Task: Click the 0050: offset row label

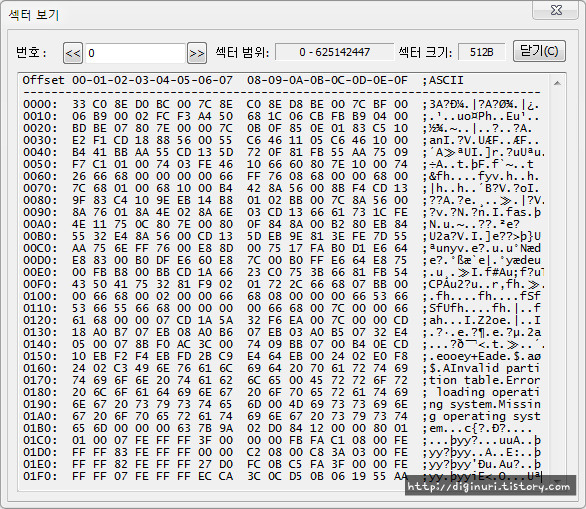Action: click(x=40, y=164)
